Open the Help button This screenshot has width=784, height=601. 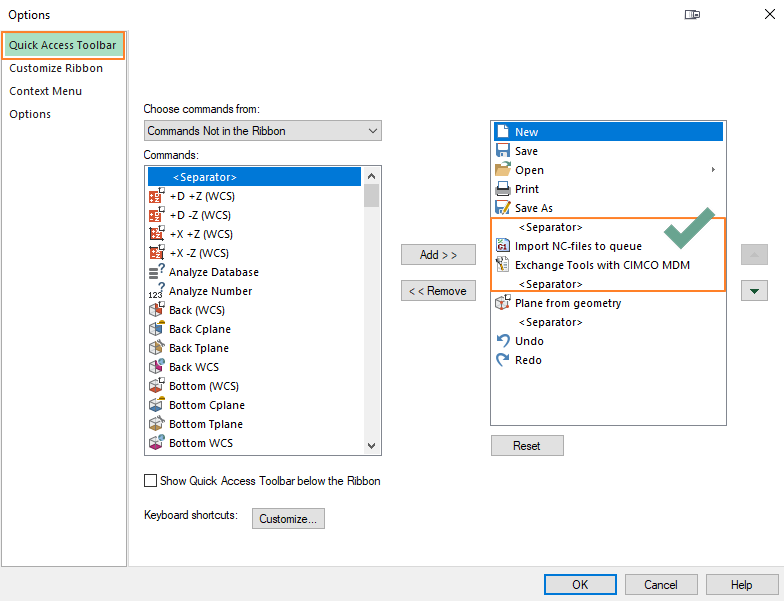(x=742, y=584)
